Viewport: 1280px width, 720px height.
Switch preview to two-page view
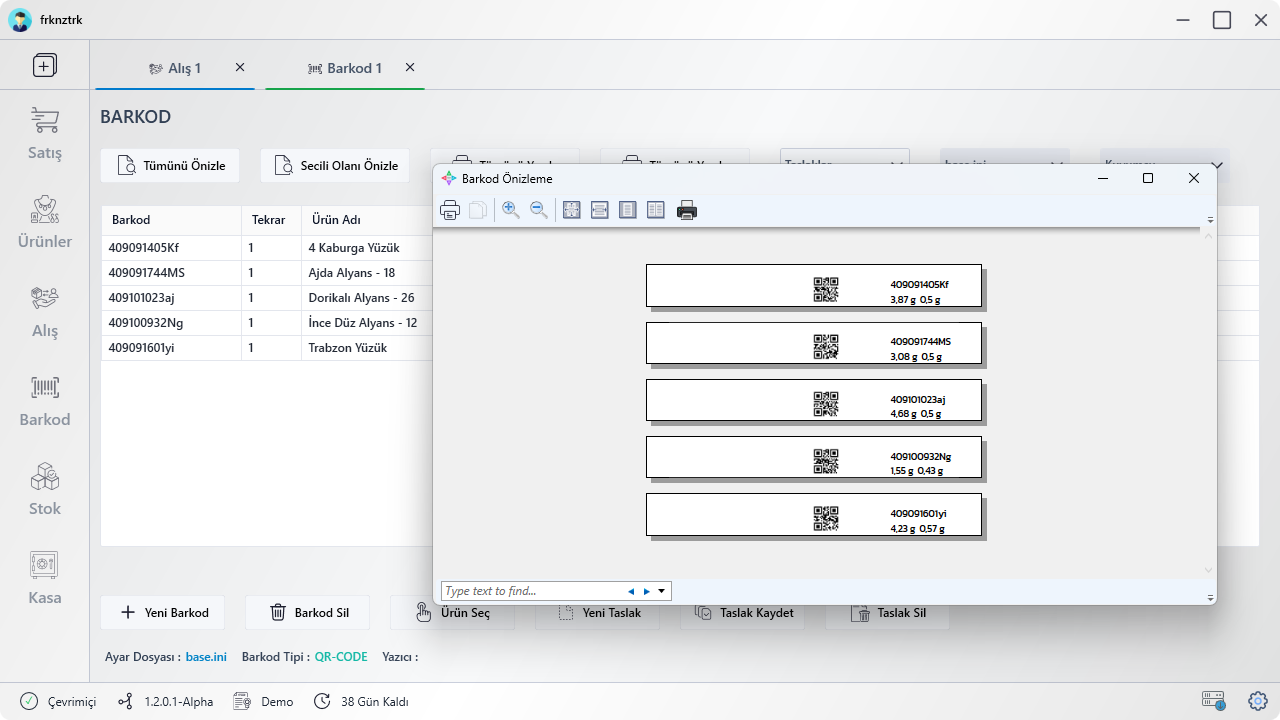(x=656, y=210)
